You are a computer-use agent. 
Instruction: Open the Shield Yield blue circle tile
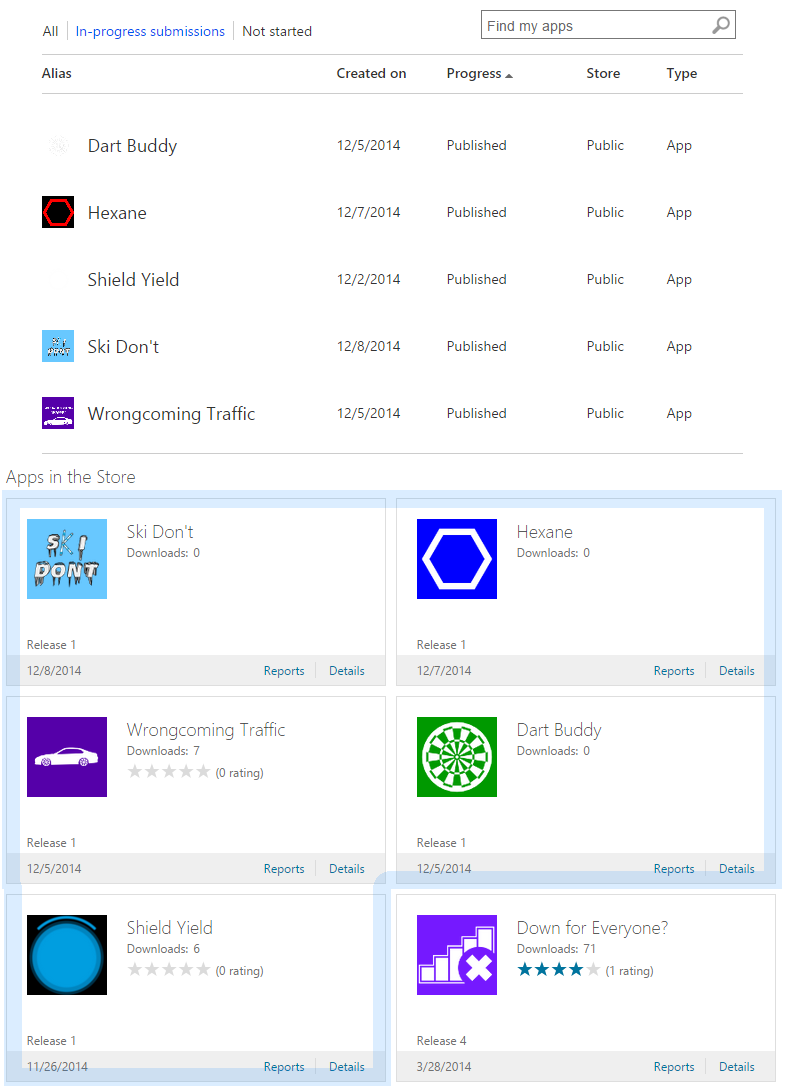pos(67,955)
